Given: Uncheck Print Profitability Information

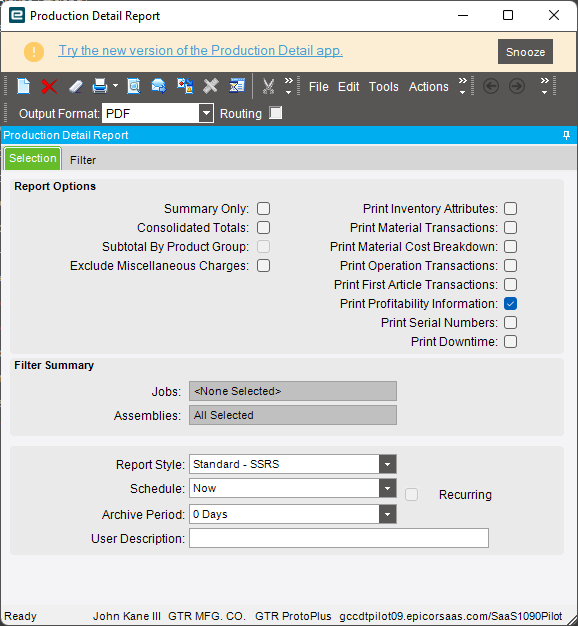Looking at the screenshot, I should tap(511, 304).
